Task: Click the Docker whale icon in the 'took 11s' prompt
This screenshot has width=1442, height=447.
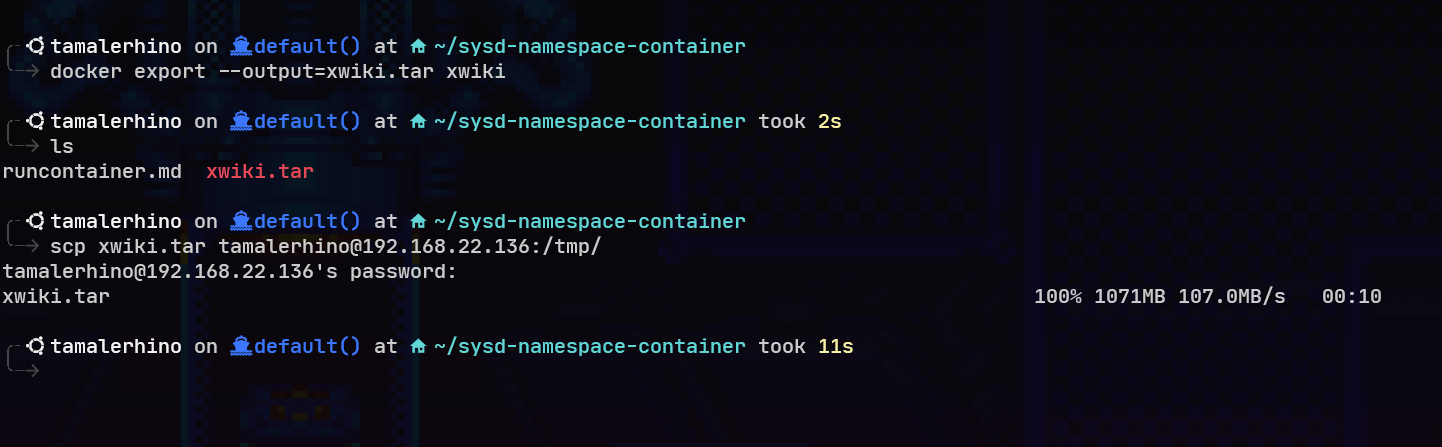Action: 240,346
